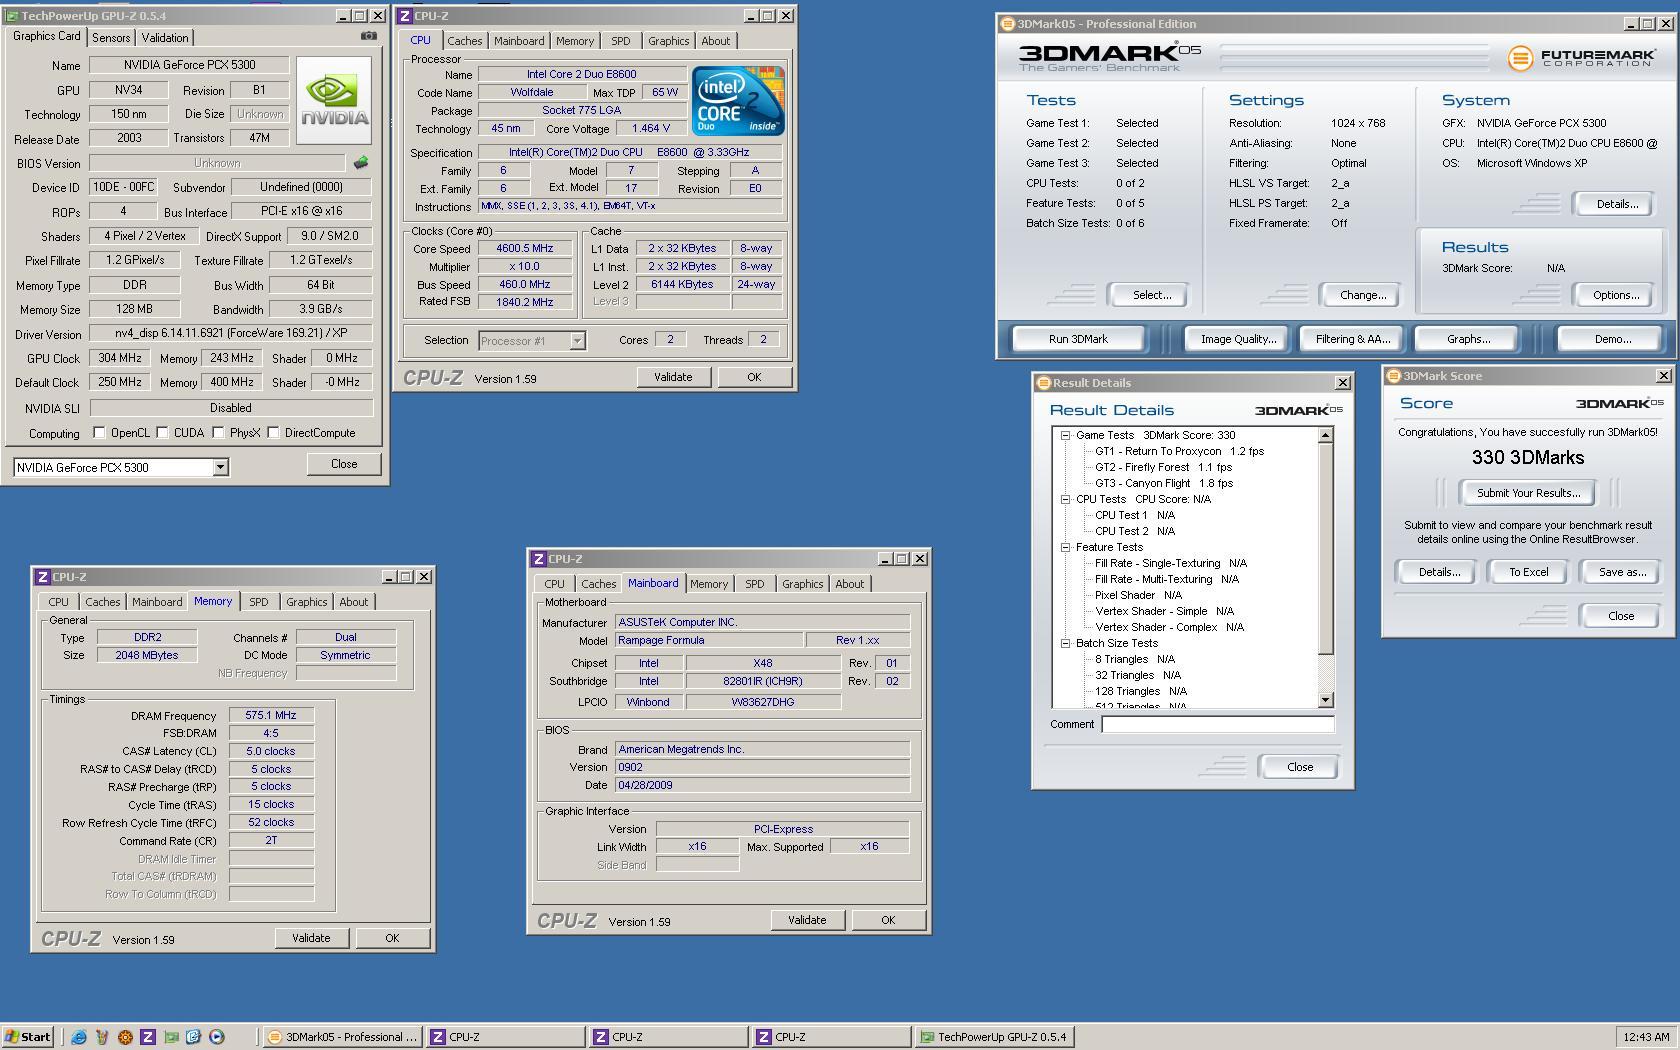Image resolution: width=1680 pixels, height=1050 pixels.
Task: Open 3DMark05 Professional taskbar button
Action: pyautogui.click(x=343, y=1037)
